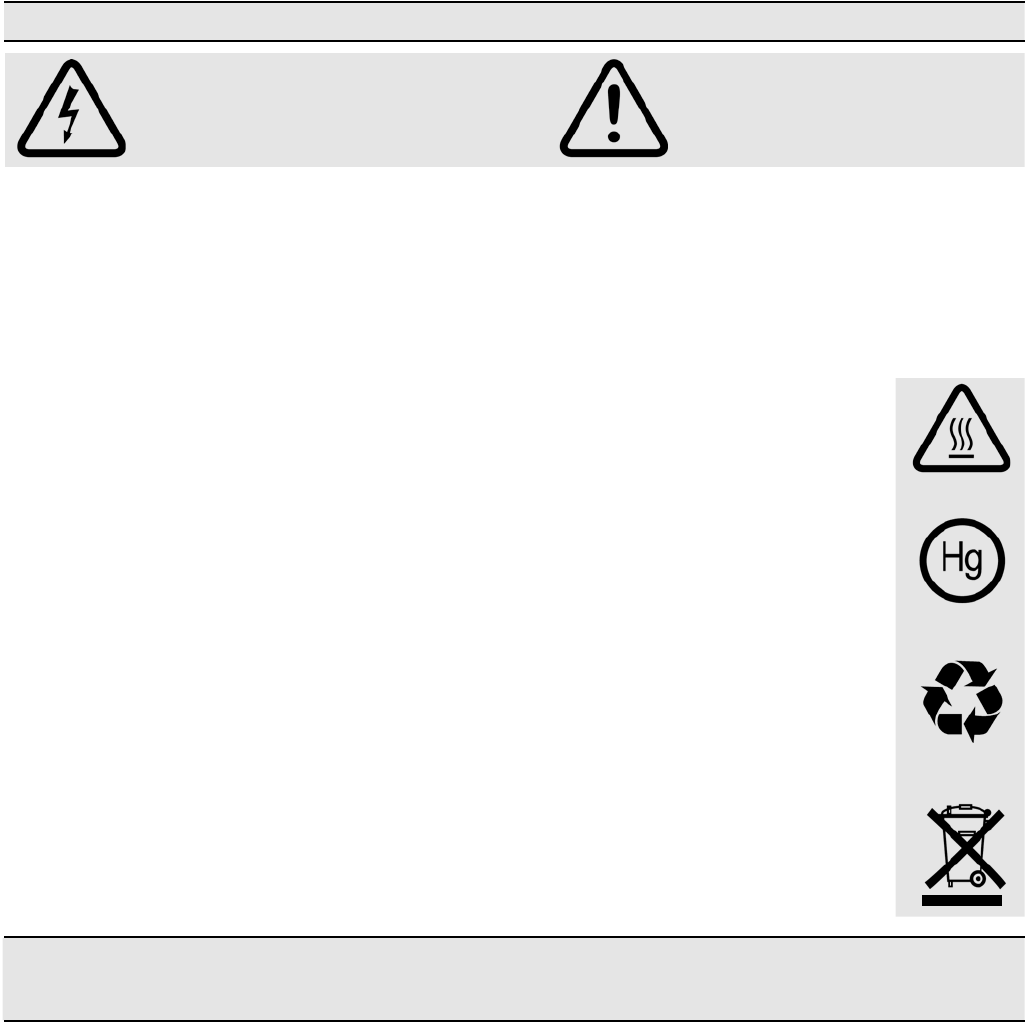Viewport: 1028px width, 1024px height.
Task: Click the top arrow of the recycling symbol
Action: pyautogui.click(x=966, y=675)
